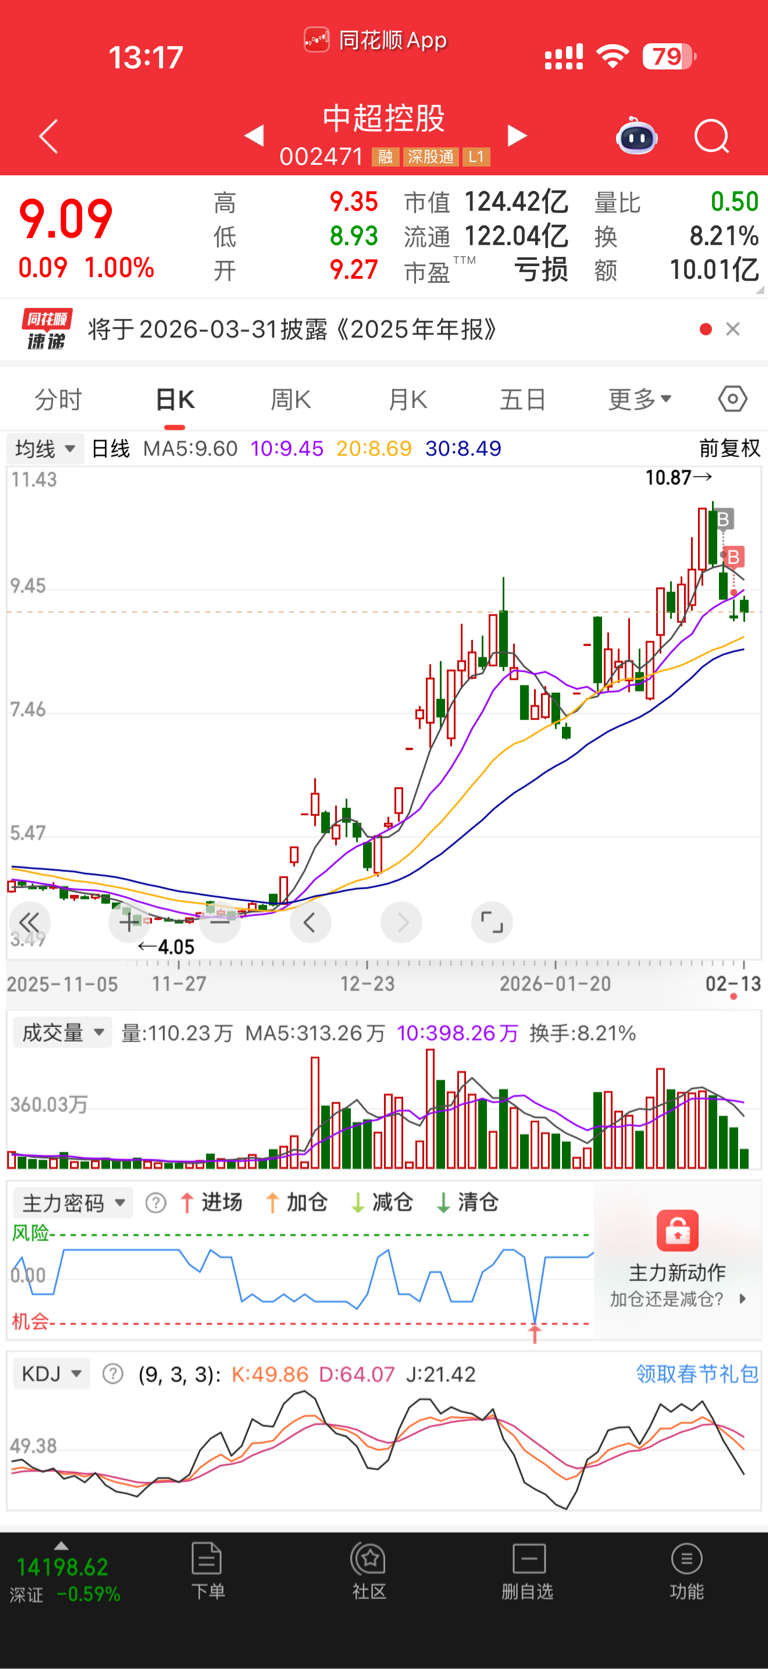The width and height of the screenshot is (768, 1669).
Task: Dismiss the annual report notice banner
Action: tap(733, 329)
